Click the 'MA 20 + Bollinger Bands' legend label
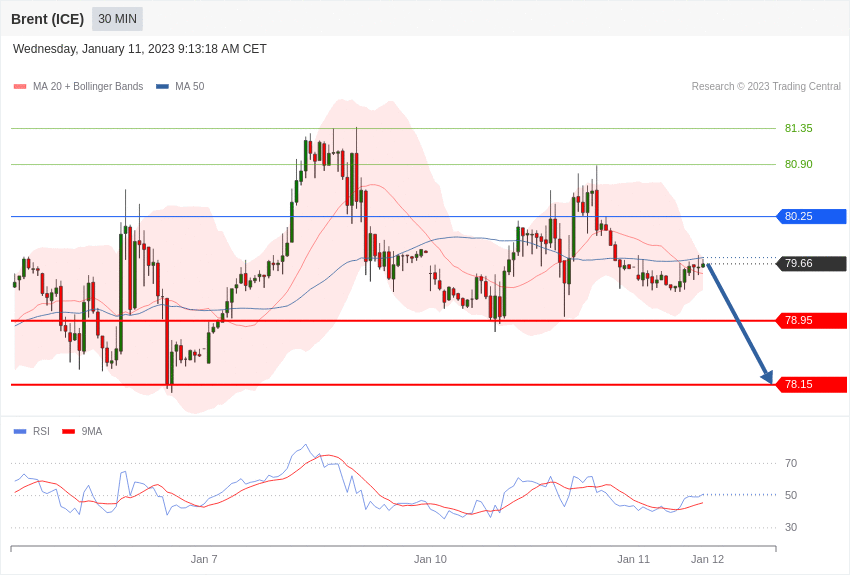850x576 pixels. (88, 87)
